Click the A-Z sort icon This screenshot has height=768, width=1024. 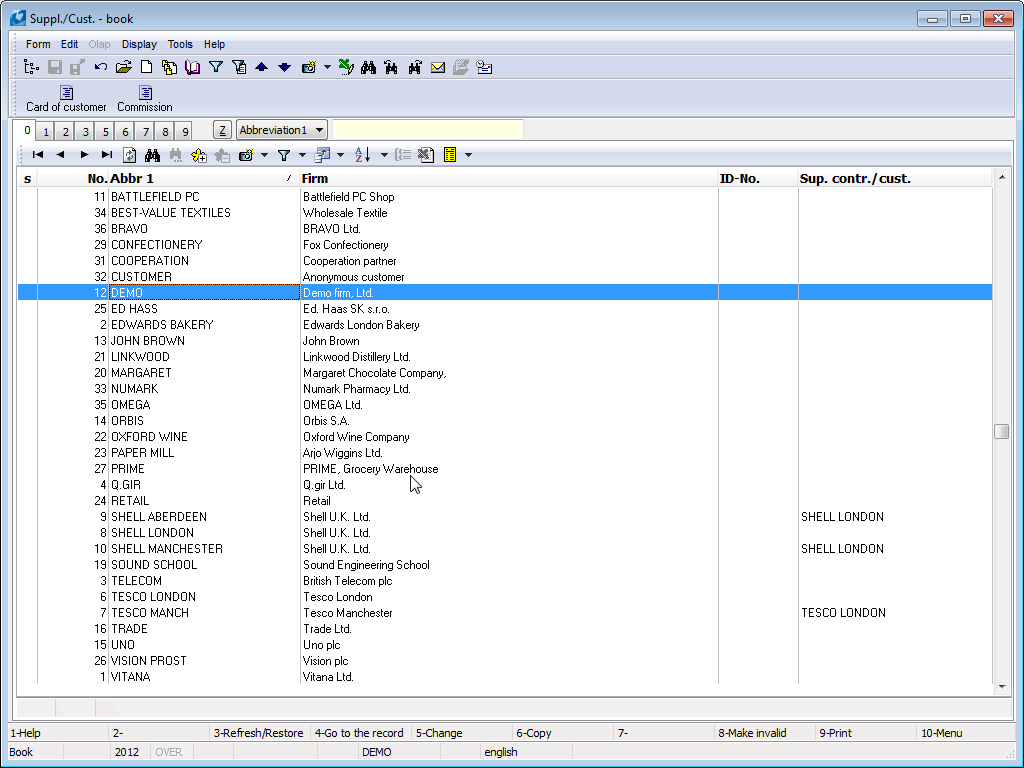(362, 155)
